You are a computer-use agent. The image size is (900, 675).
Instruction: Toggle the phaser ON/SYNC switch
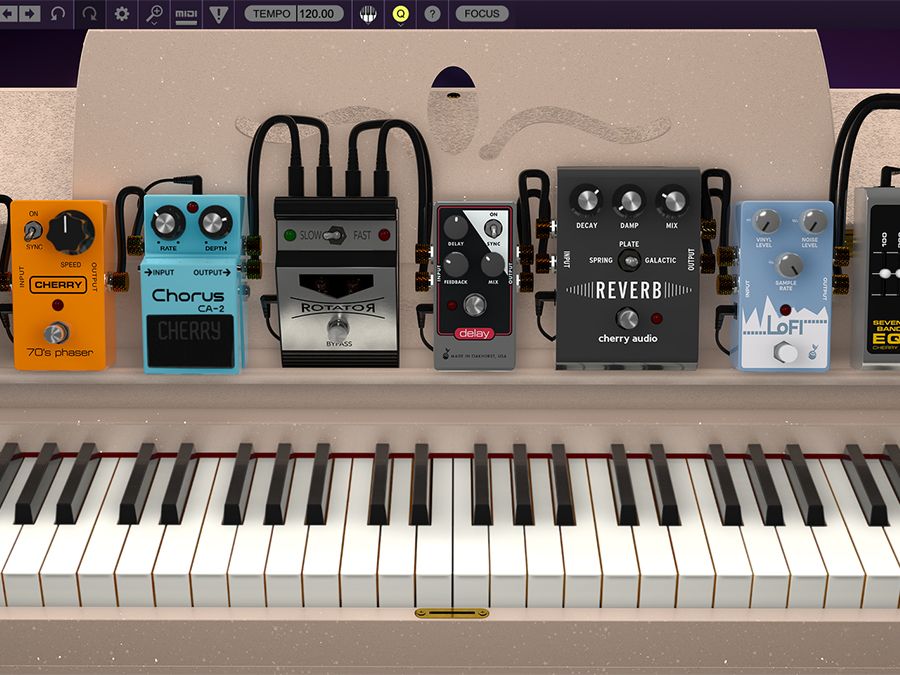pos(32,231)
